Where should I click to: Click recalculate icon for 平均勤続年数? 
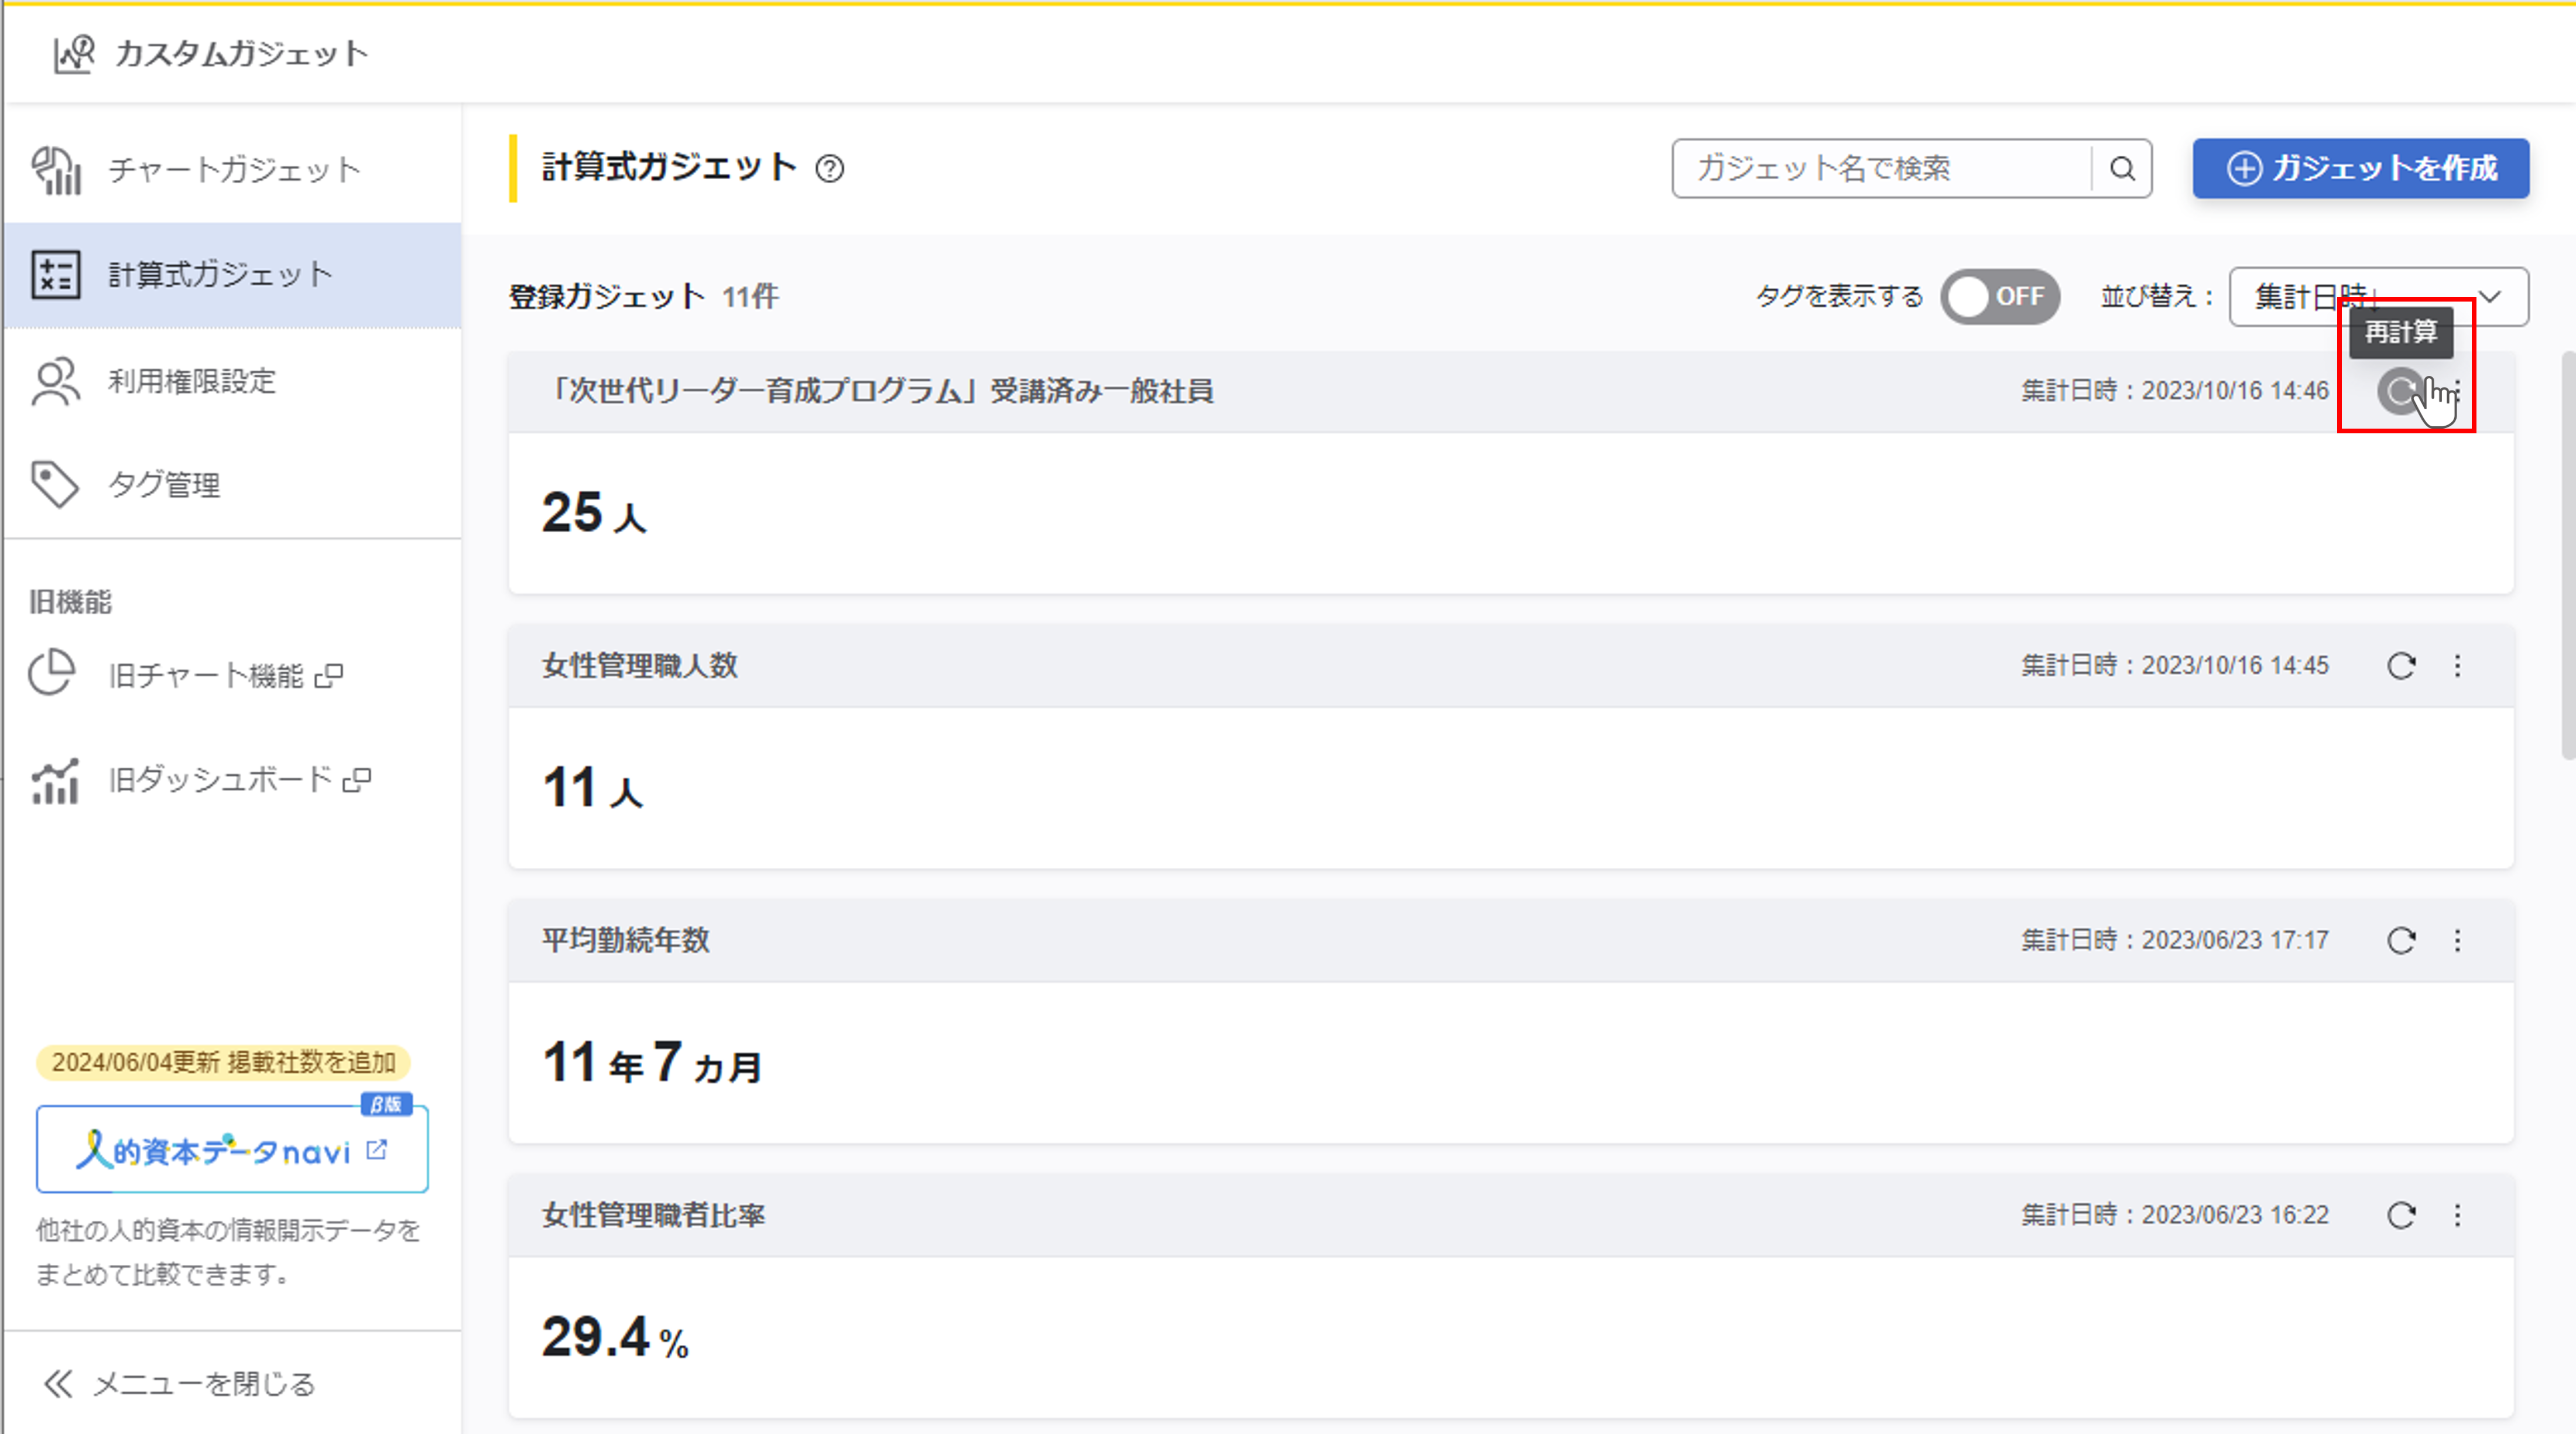(2401, 940)
